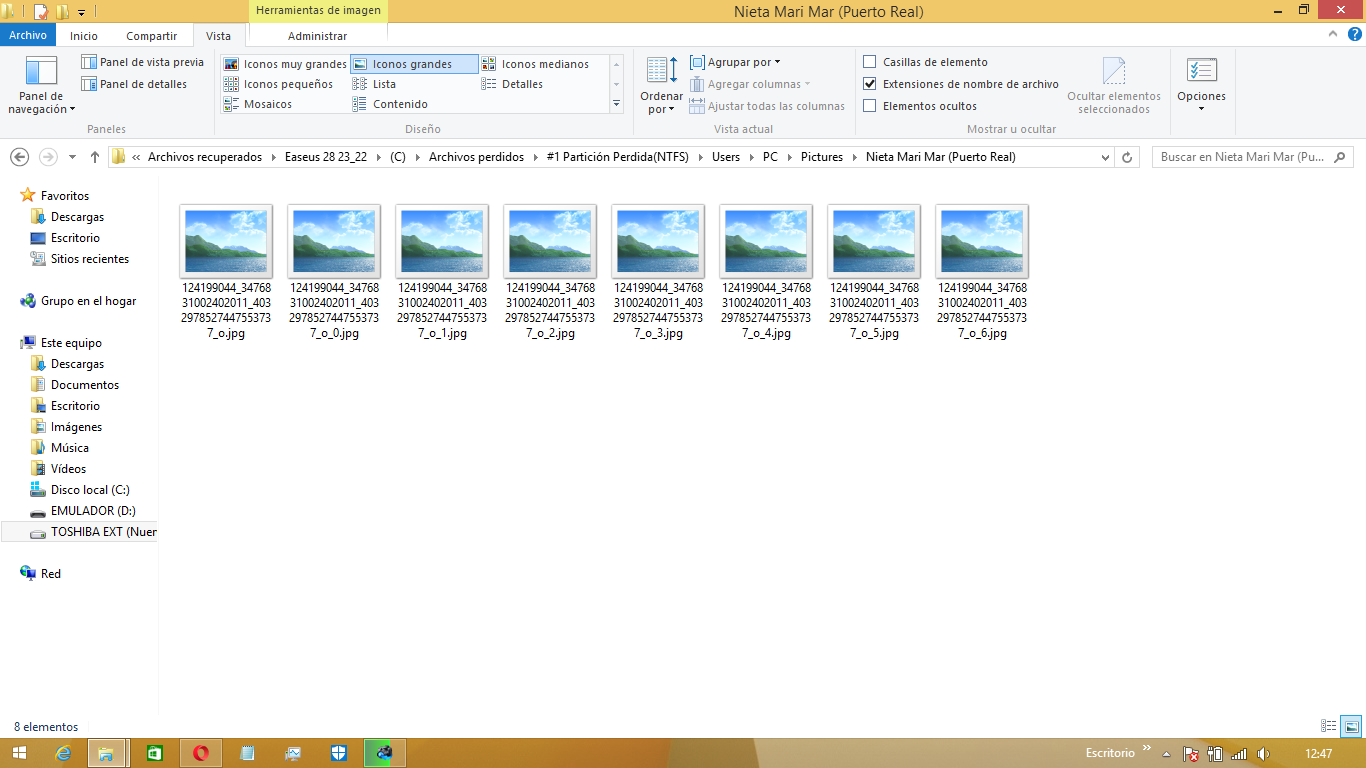The height and width of the screenshot is (768, 1366).
Task: Switch to details view in the status bar
Action: (1329, 726)
